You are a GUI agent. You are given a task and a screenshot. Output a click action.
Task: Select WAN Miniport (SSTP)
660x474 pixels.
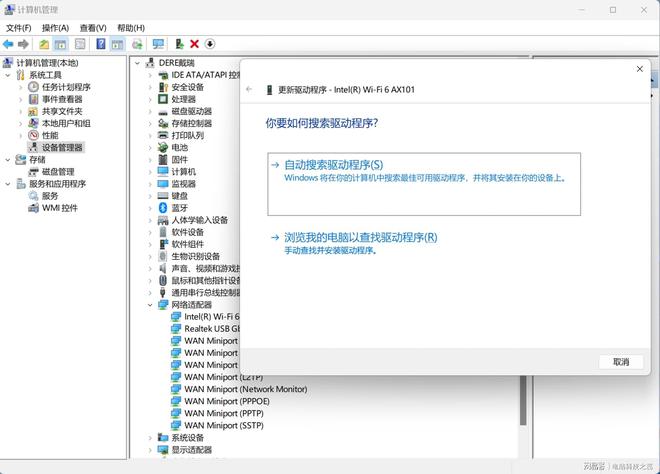pos(224,426)
